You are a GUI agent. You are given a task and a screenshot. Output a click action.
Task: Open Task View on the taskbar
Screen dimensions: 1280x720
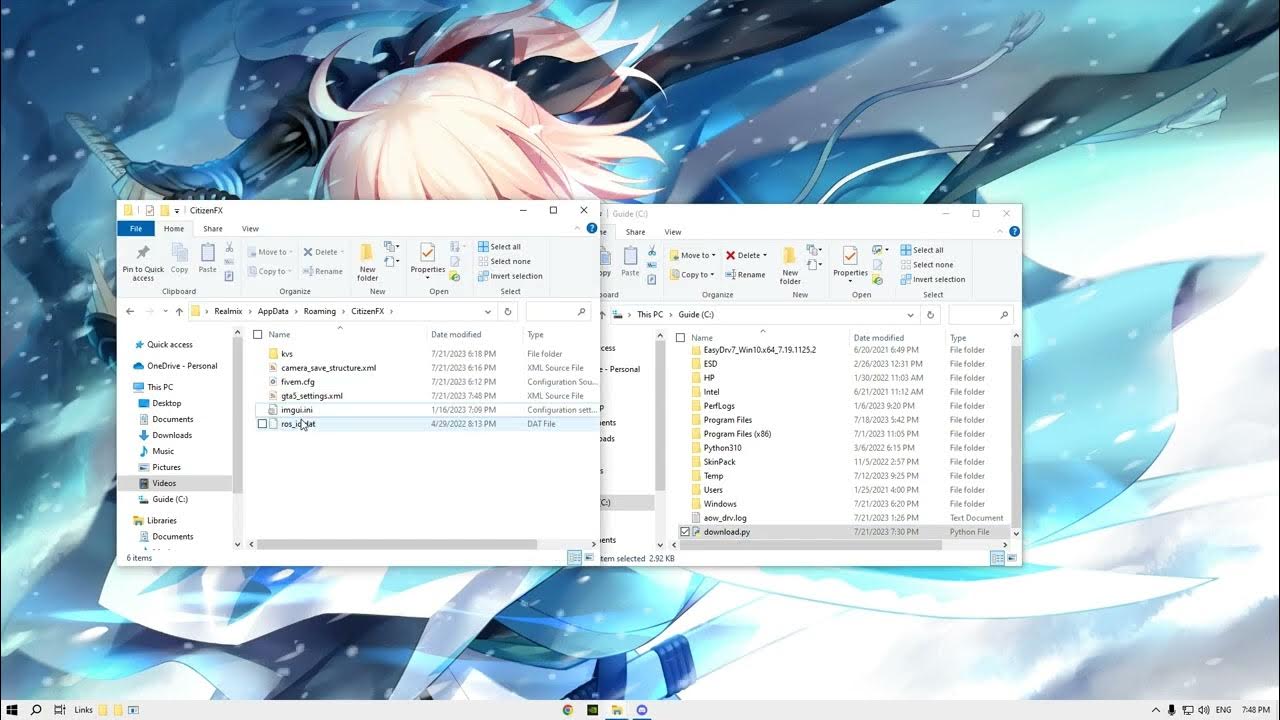60,709
